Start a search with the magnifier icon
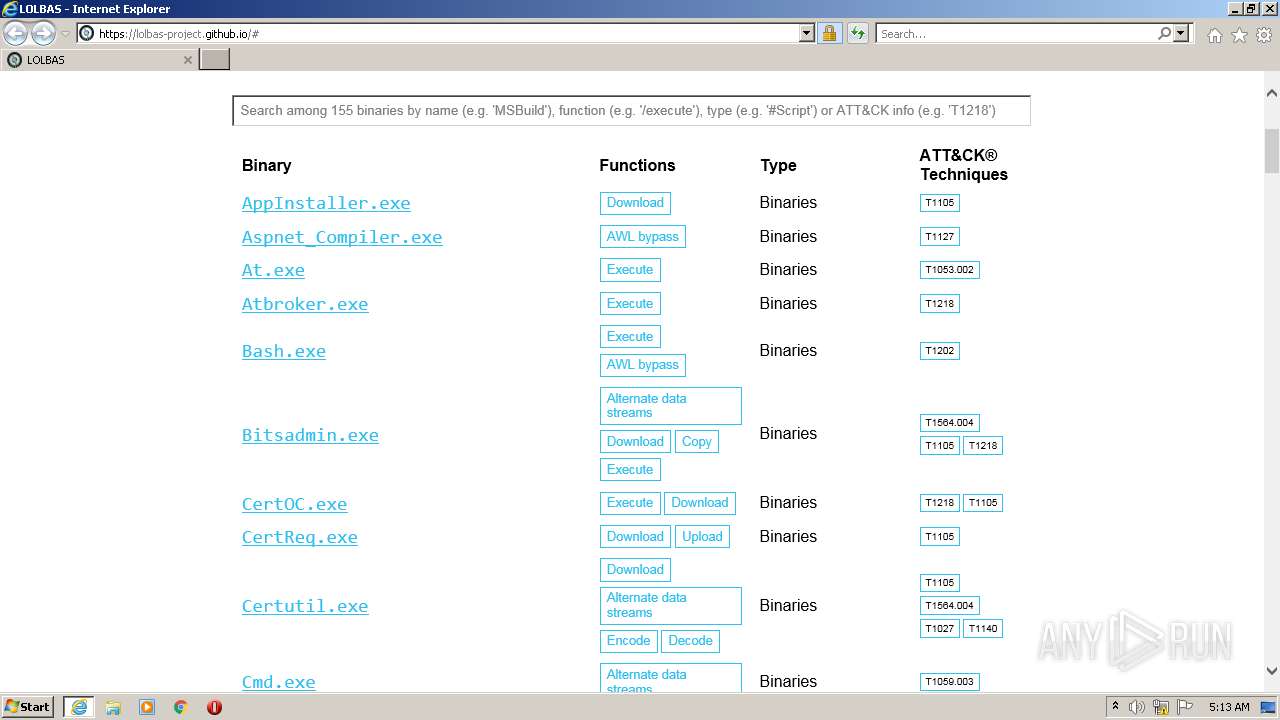 [x=1164, y=33]
